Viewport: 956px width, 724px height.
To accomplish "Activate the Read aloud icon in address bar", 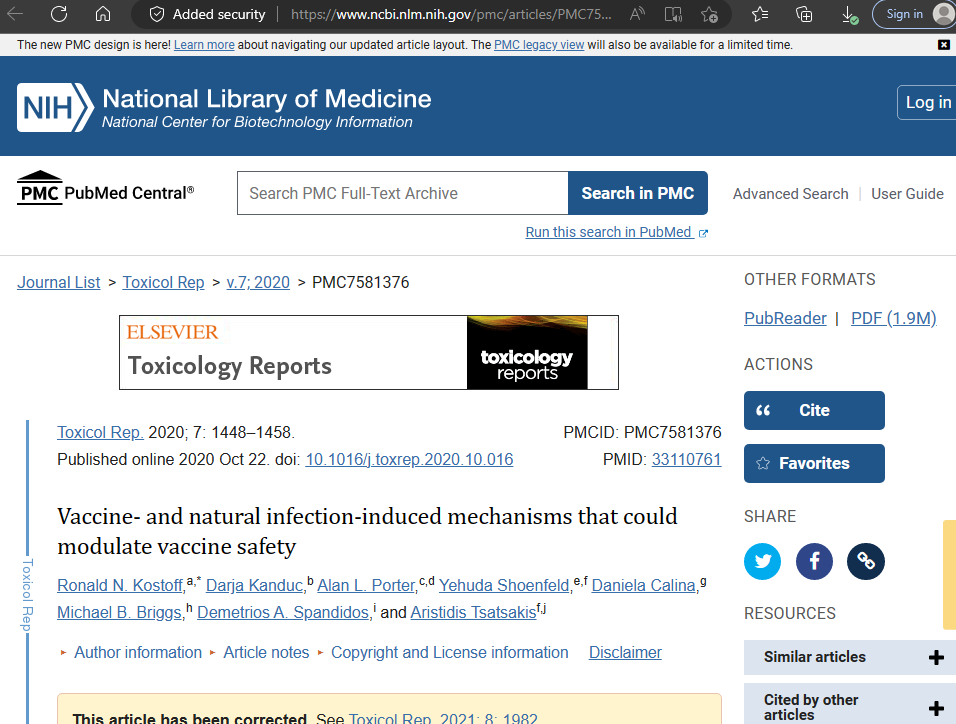I will point(637,14).
